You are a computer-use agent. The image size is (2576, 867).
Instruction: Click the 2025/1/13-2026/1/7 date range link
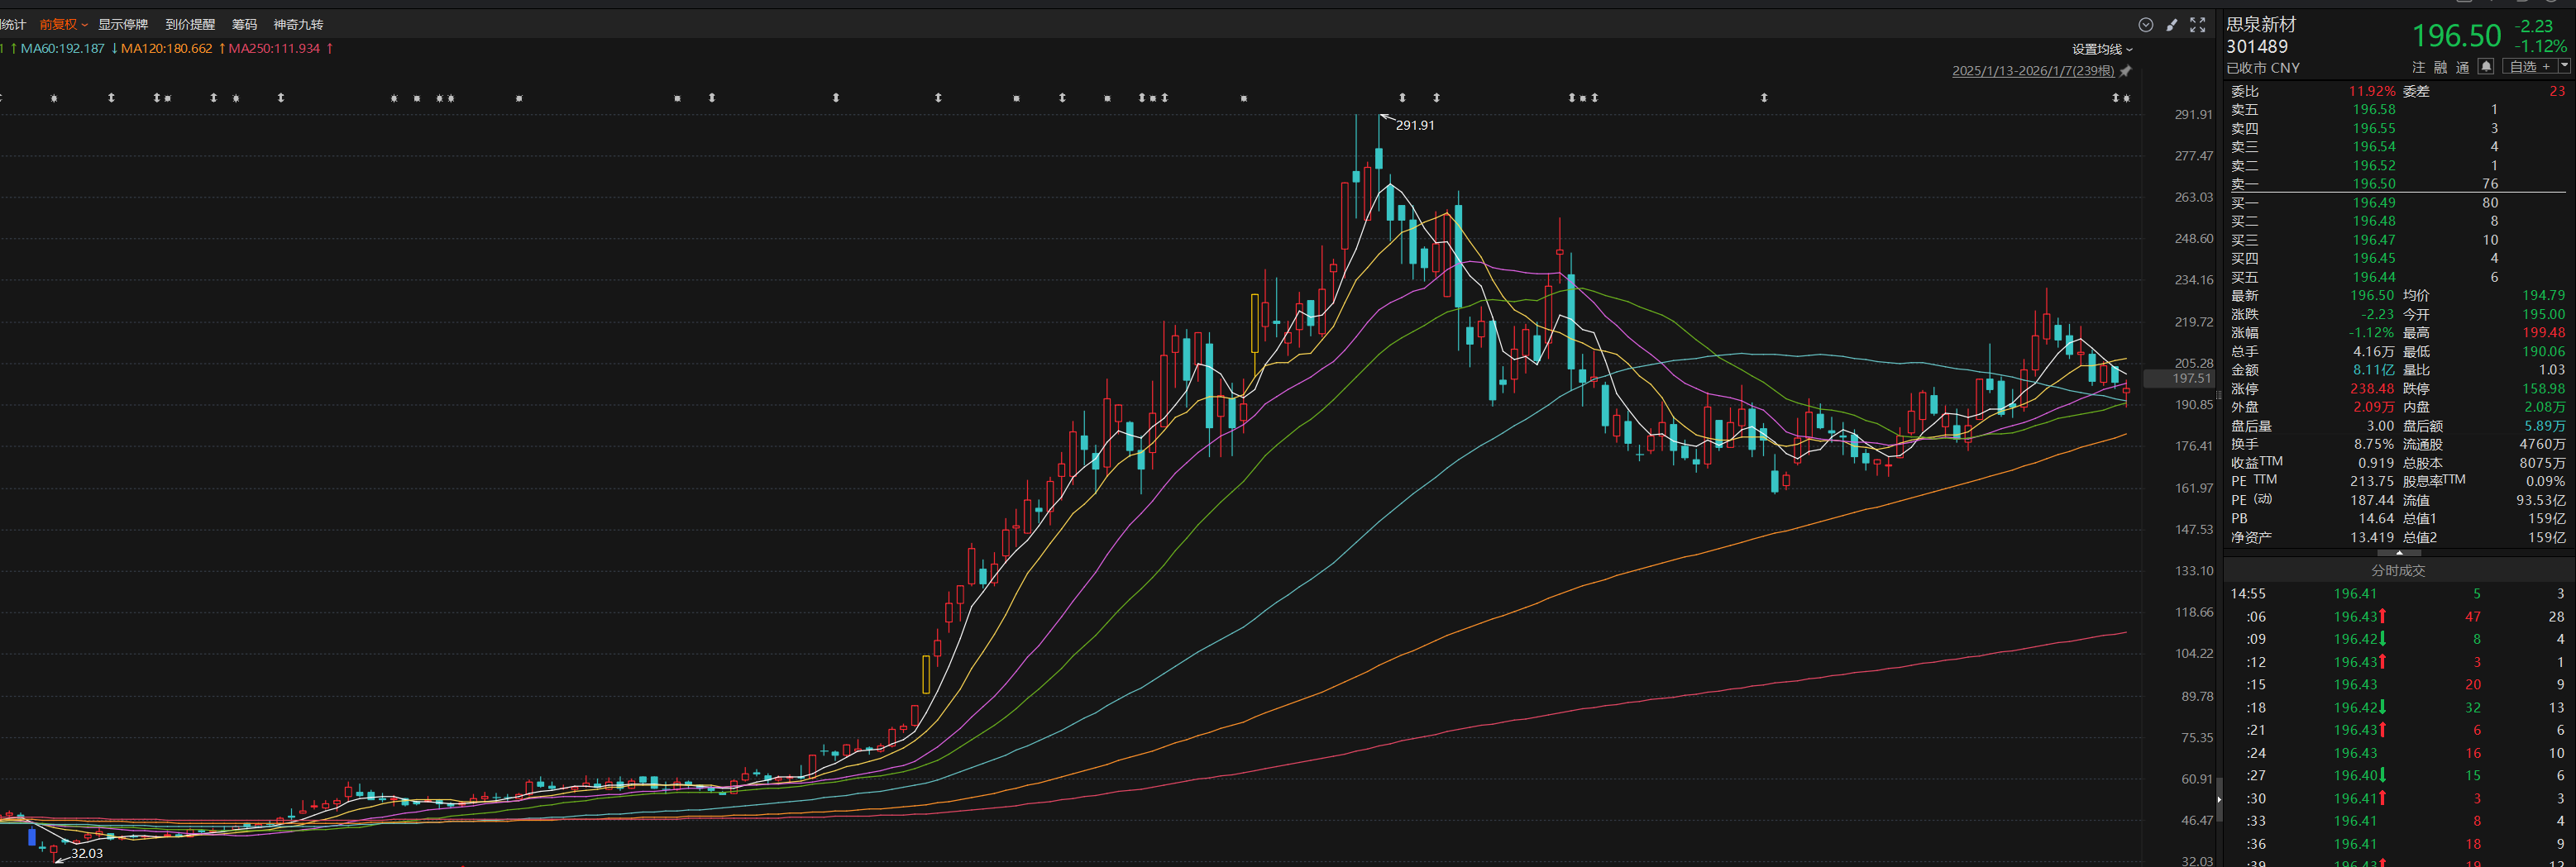[x=2032, y=71]
